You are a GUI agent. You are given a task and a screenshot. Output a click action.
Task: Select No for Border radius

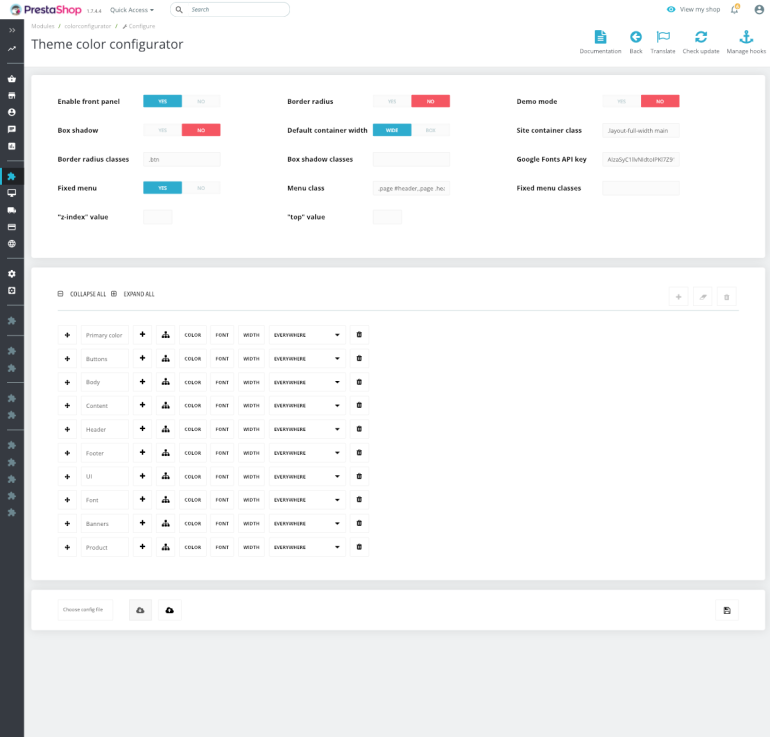coord(430,101)
